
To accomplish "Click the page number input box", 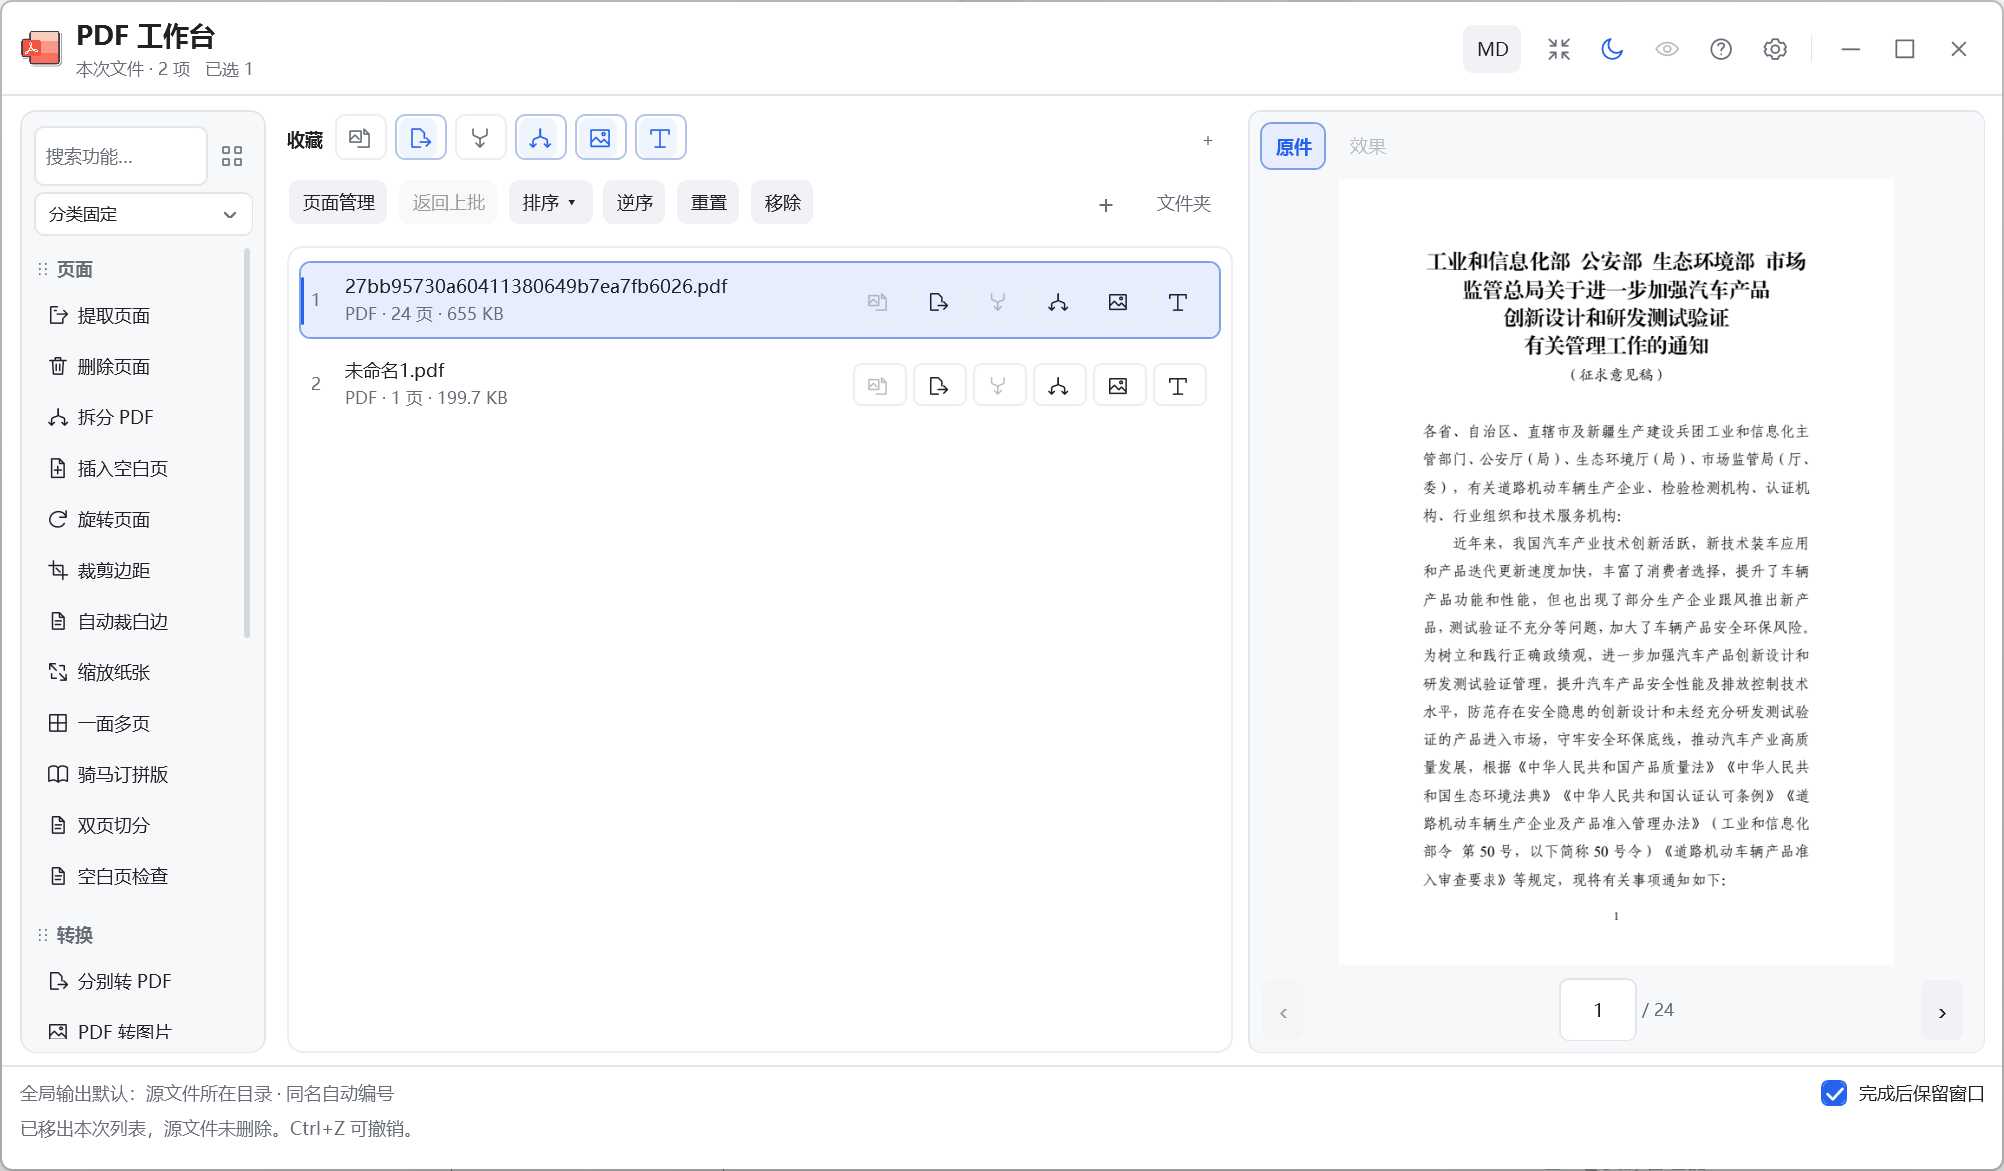I will pos(1598,1010).
